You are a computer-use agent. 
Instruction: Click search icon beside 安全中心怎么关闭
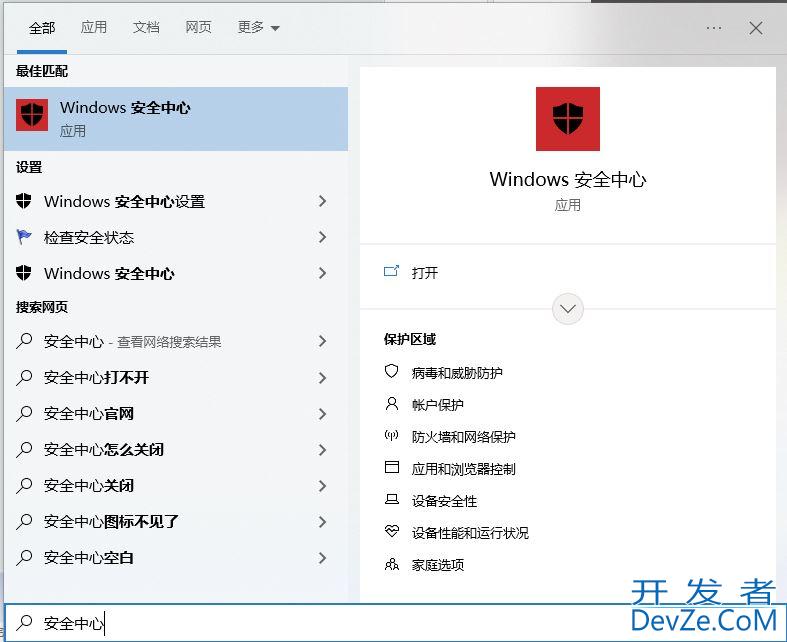pyautogui.click(x=24, y=450)
